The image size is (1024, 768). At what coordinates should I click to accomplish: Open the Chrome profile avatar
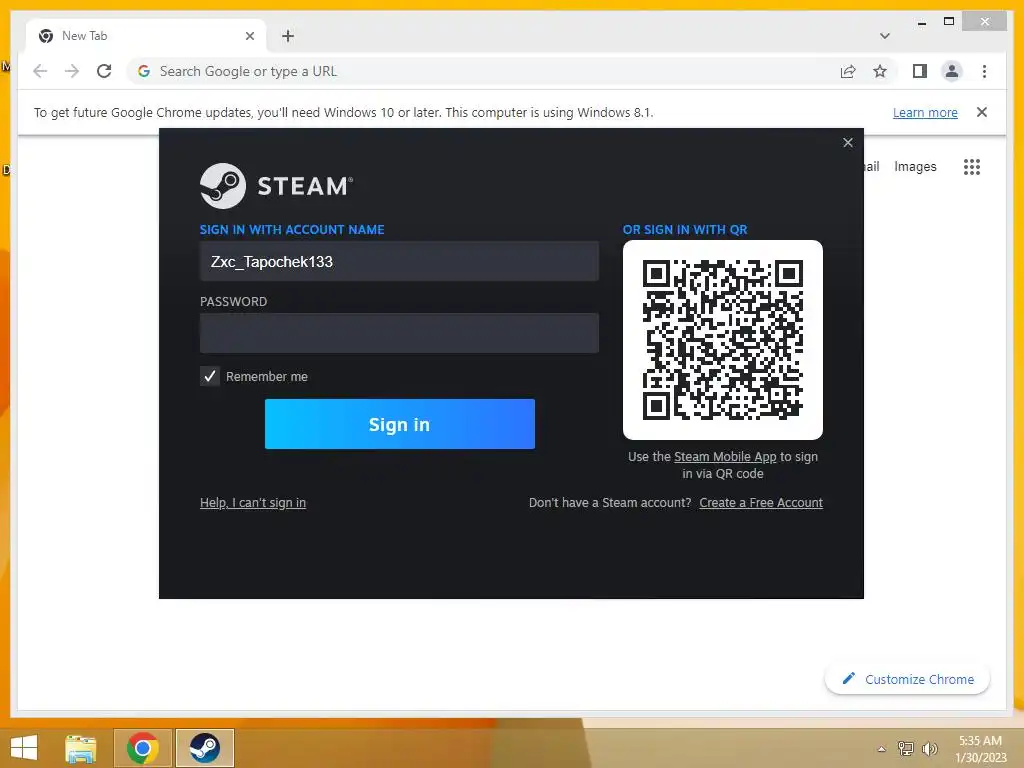(952, 71)
